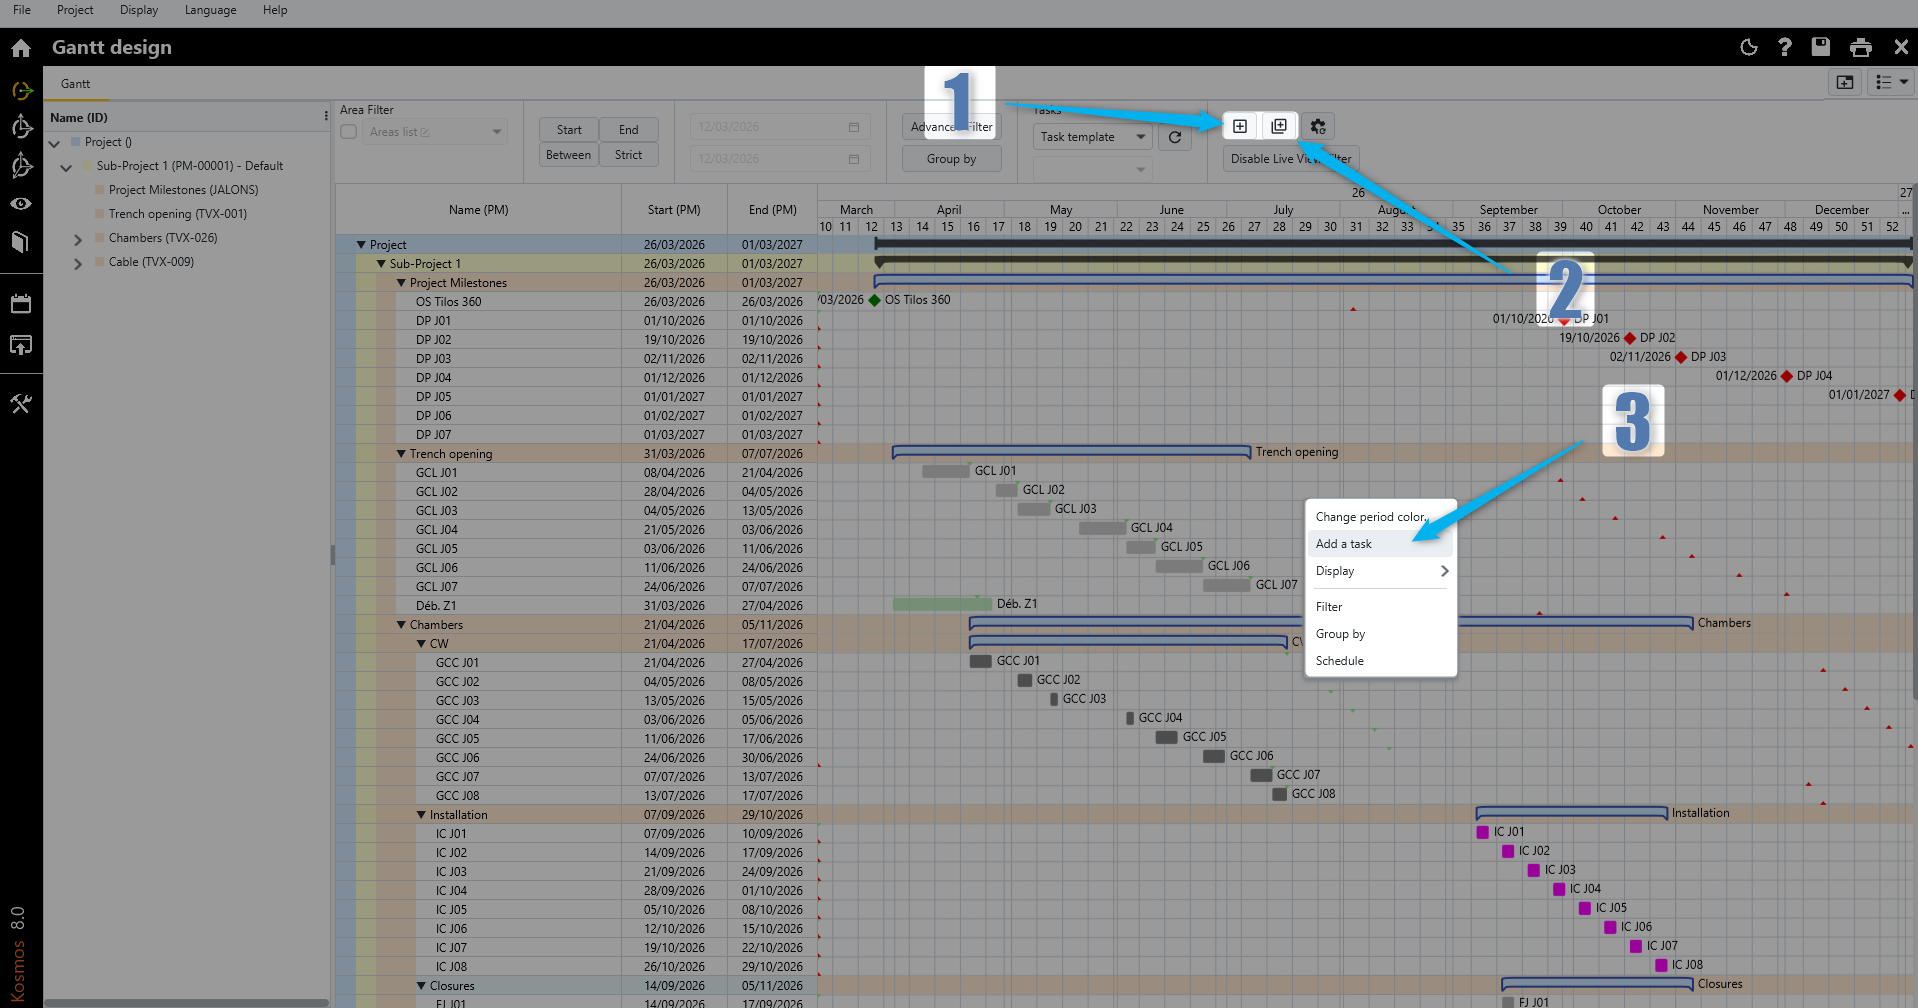The image size is (1918, 1008).
Task: Toggle the Between filter mode button
Action: point(568,155)
